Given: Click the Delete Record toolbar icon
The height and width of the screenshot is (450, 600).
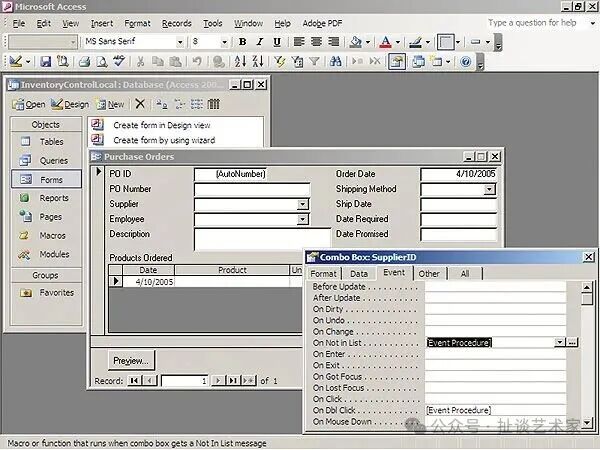Looking at the screenshot, I should click(375, 62).
